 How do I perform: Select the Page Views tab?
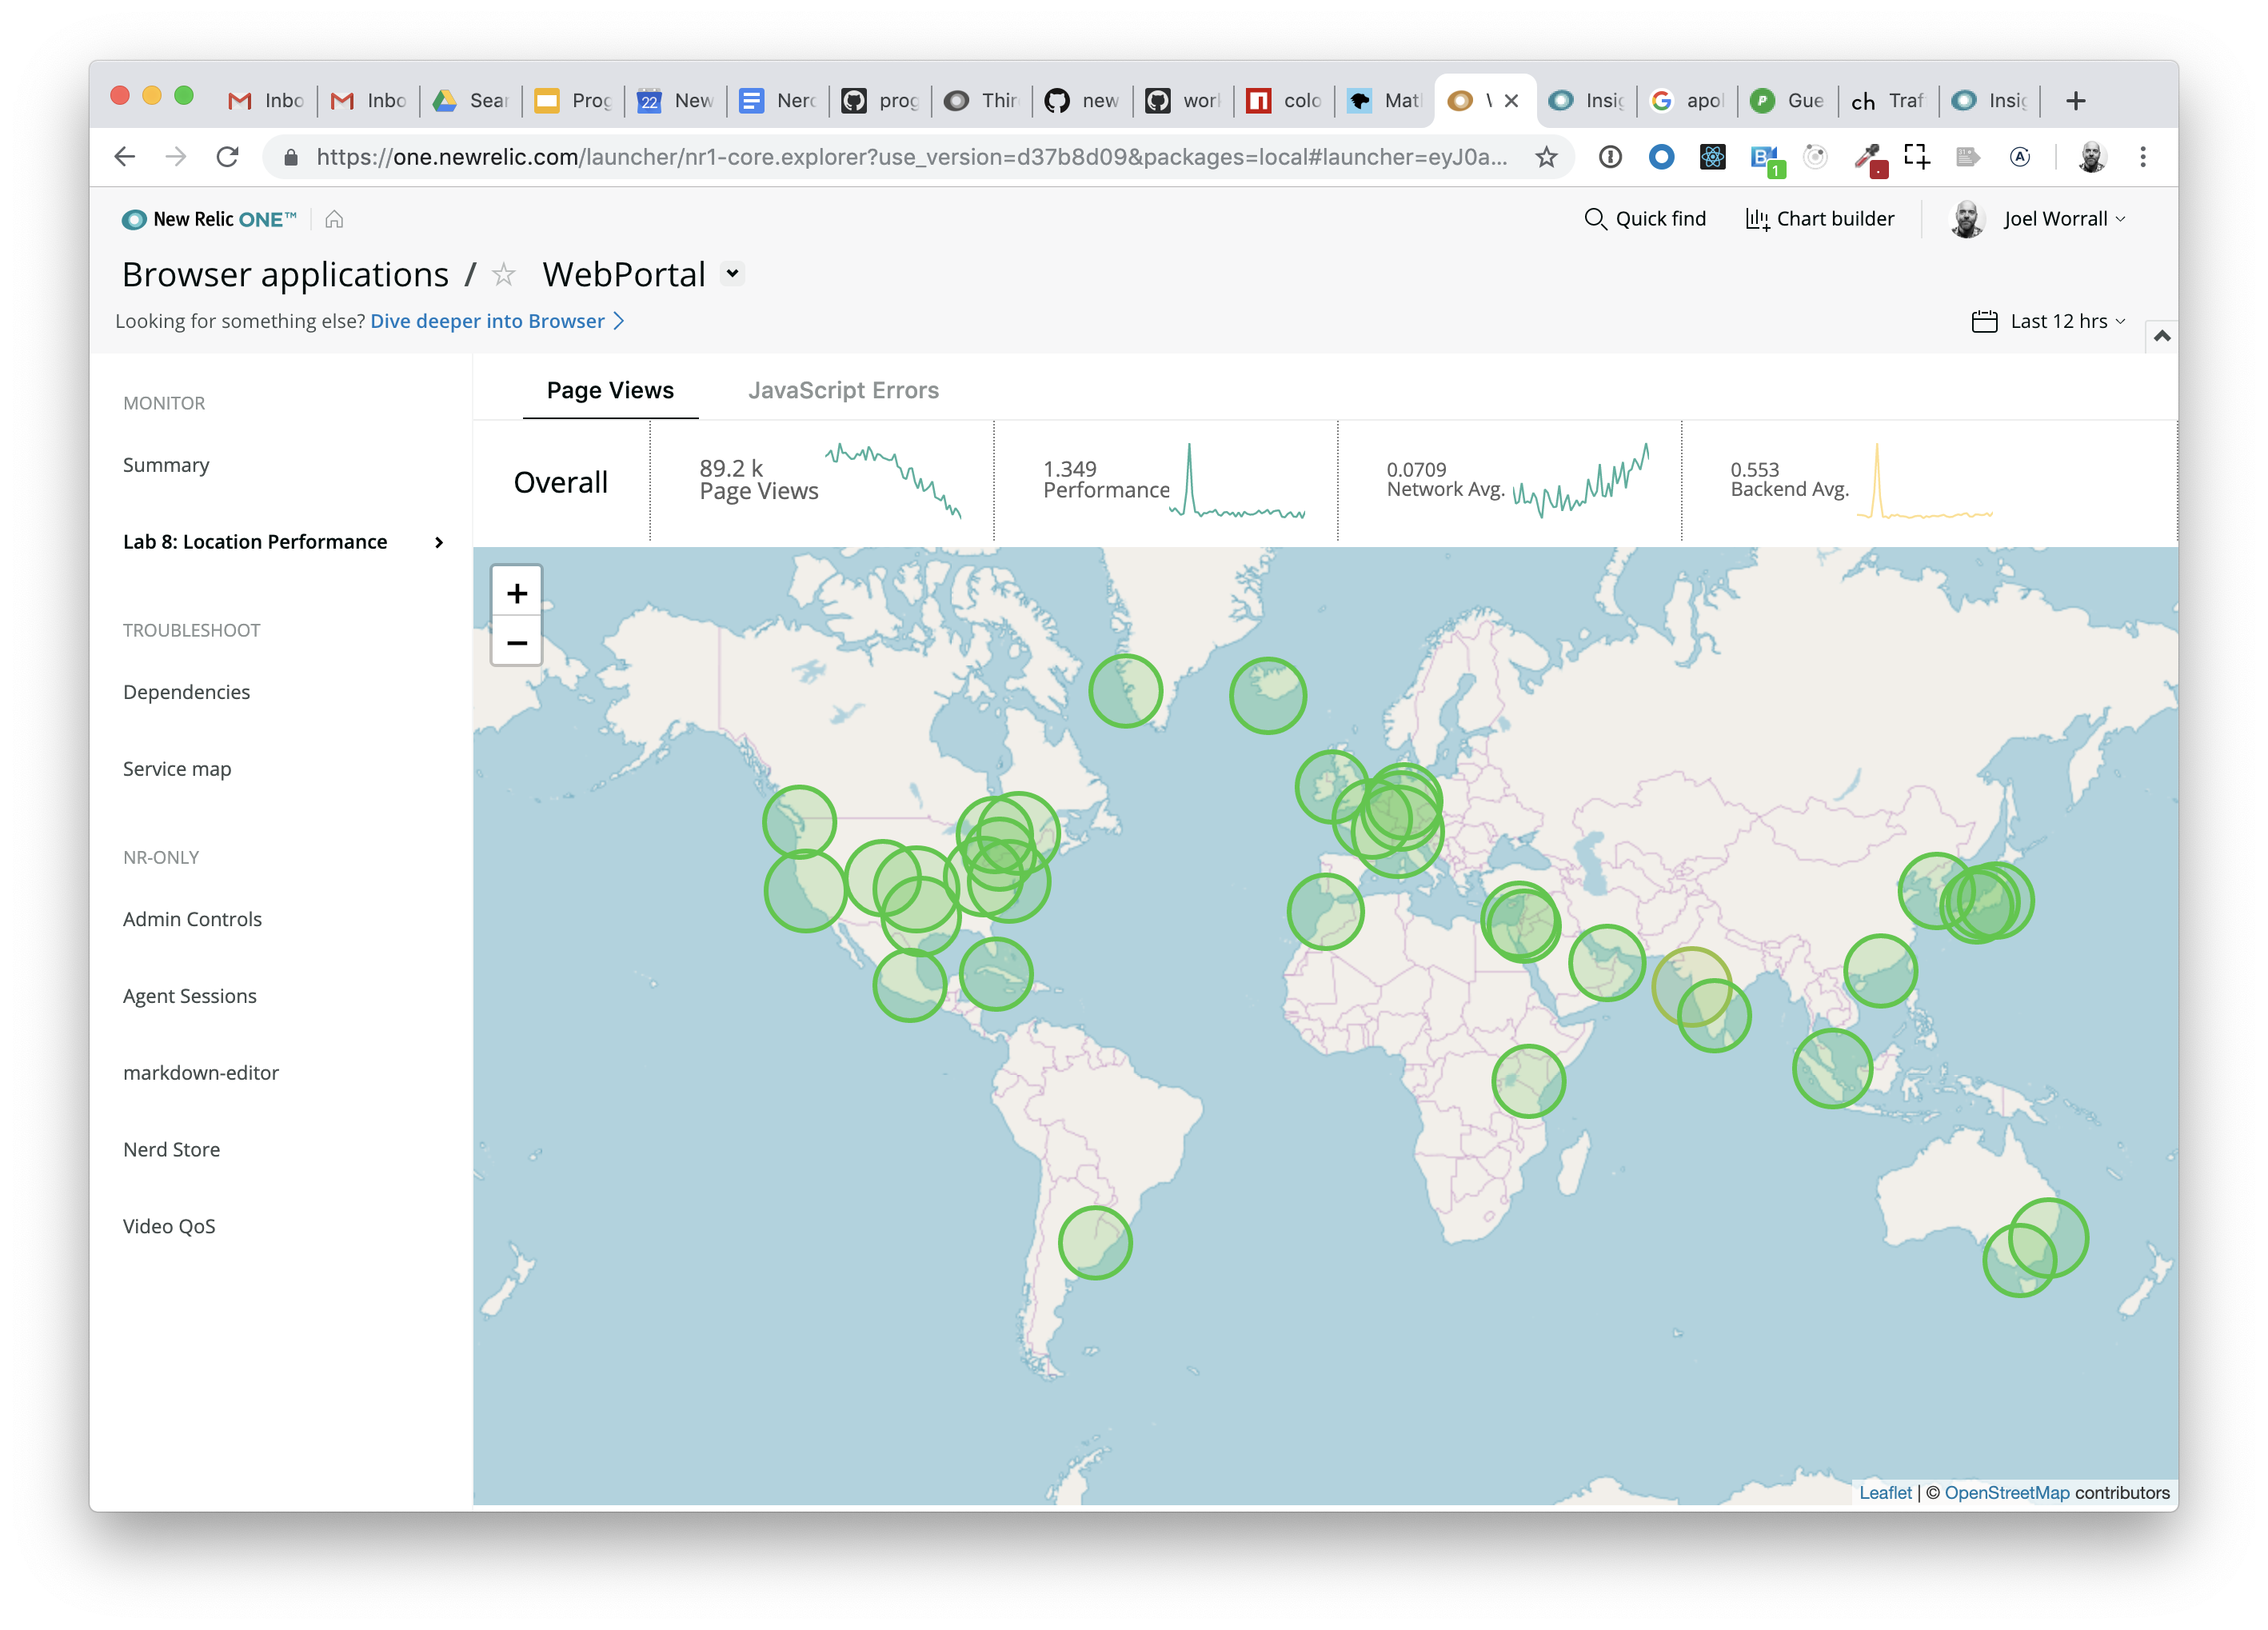point(610,390)
